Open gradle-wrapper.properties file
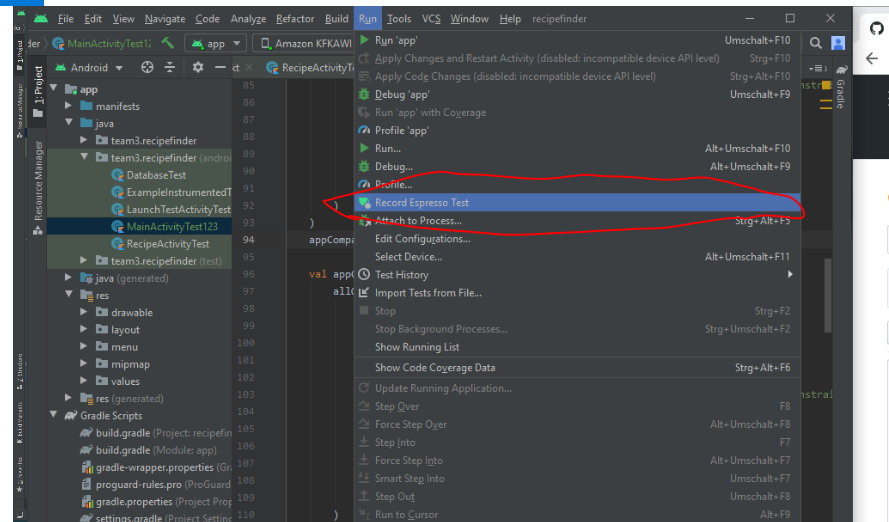 [156, 467]
